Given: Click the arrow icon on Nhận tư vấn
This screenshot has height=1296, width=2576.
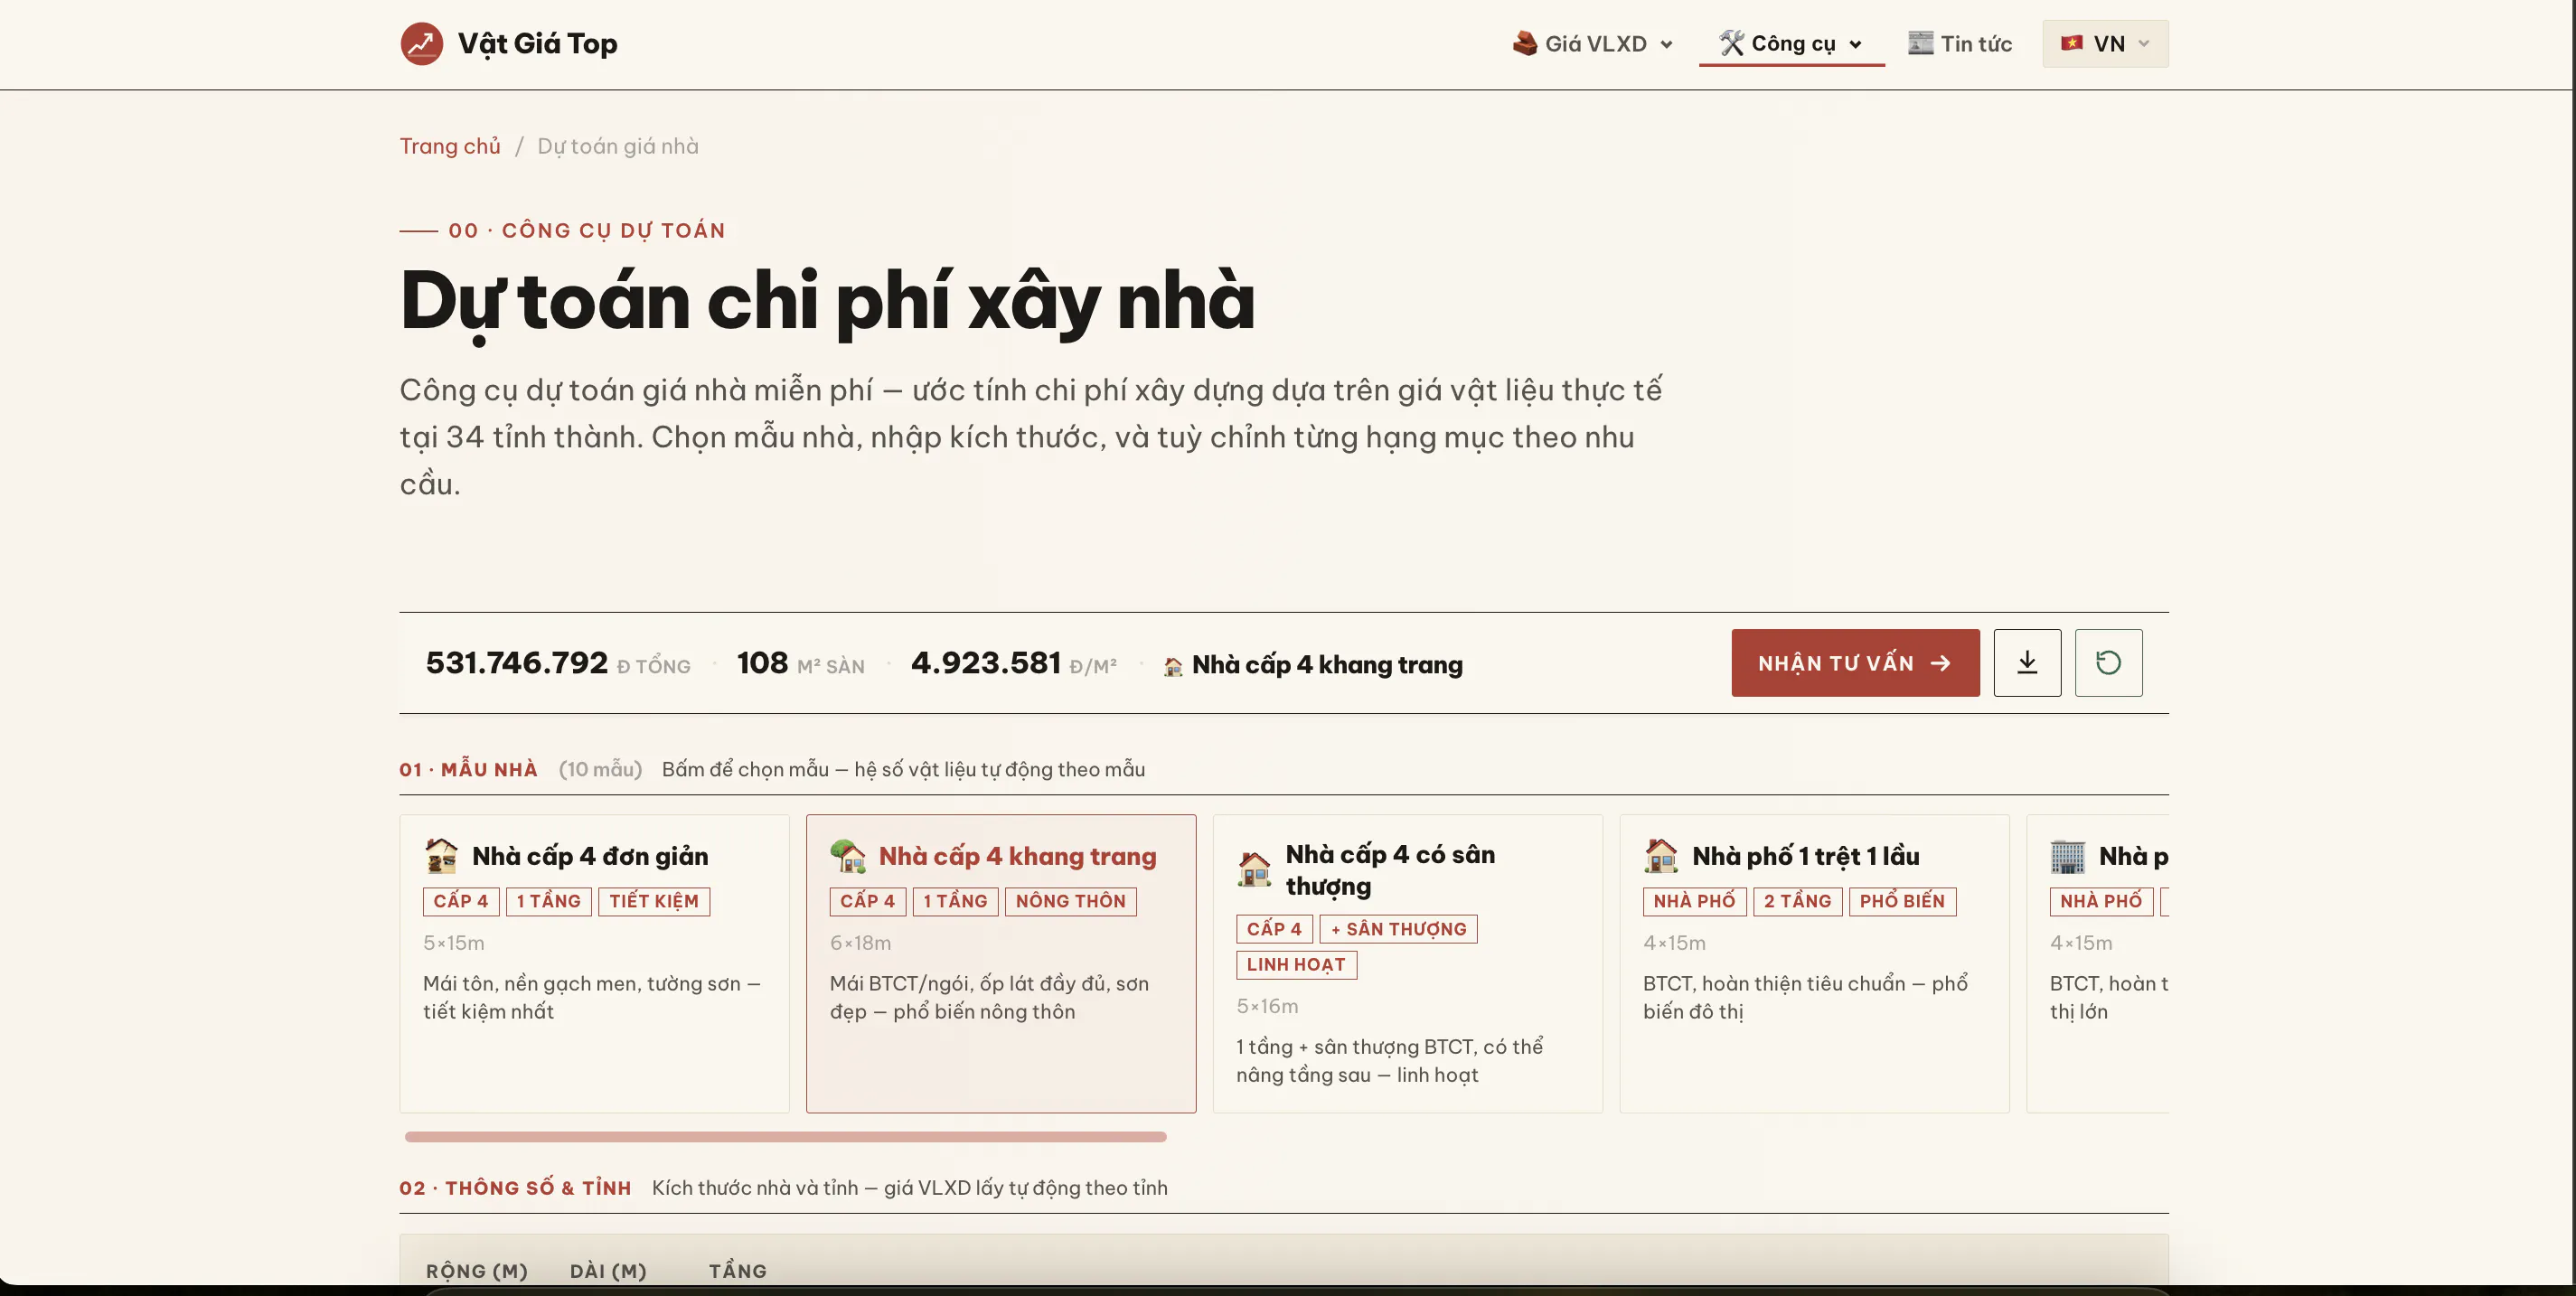Looking at the screenshot, I should click(1940, 663).
